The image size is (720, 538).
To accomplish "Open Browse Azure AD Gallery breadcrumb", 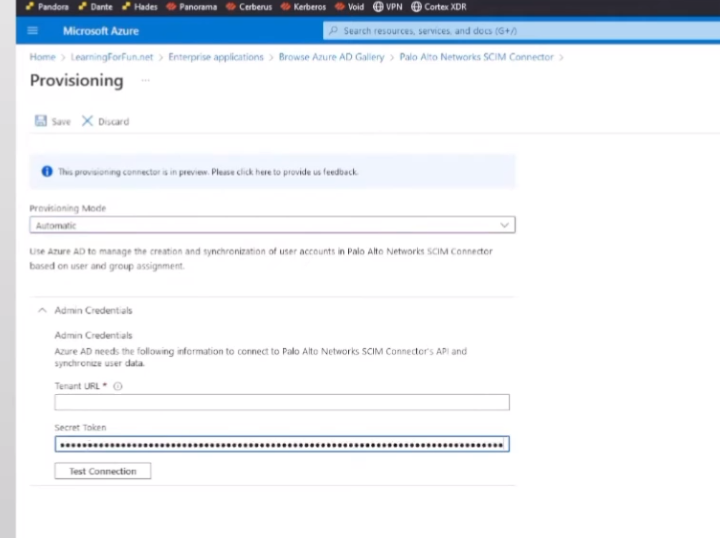I will (332, 57).
